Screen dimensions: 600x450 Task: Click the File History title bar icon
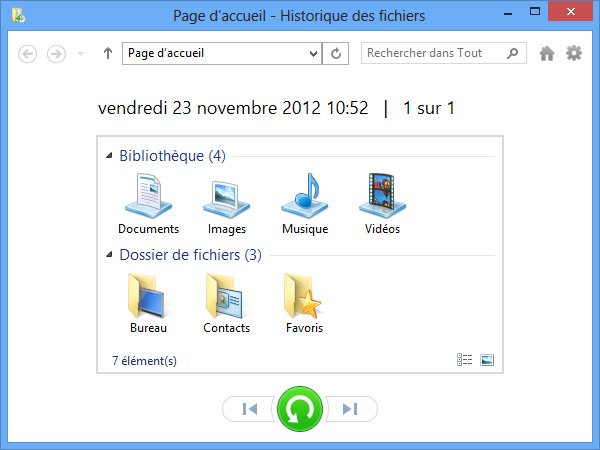point(18,16)
